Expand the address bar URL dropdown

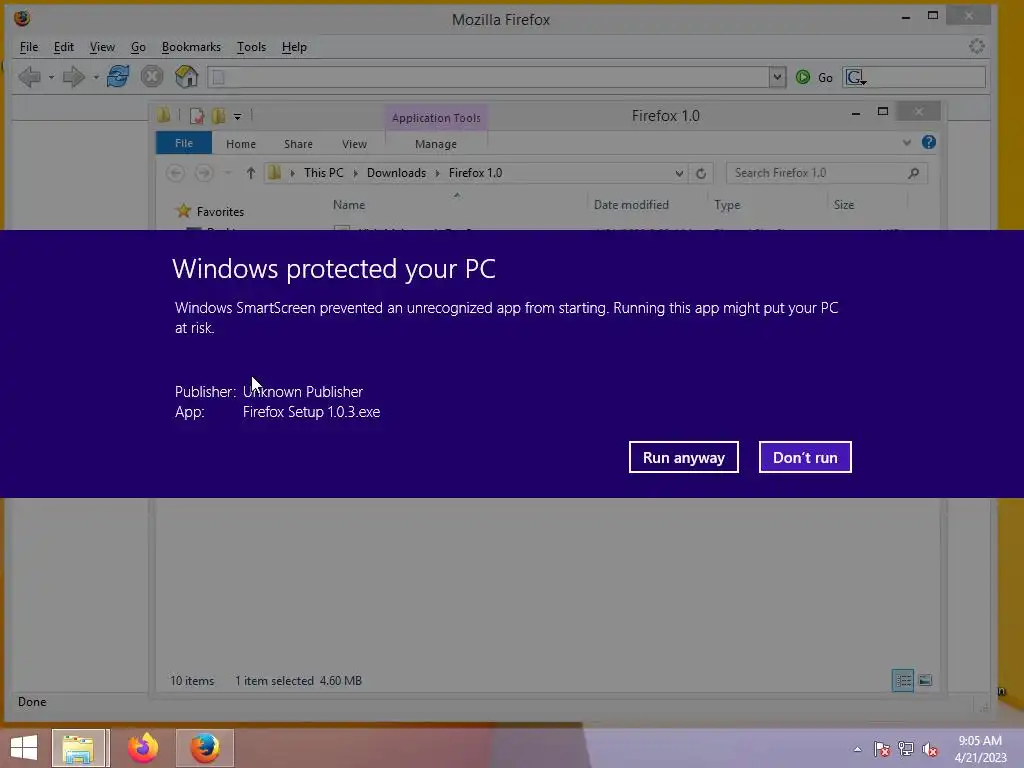coord(776,77)
